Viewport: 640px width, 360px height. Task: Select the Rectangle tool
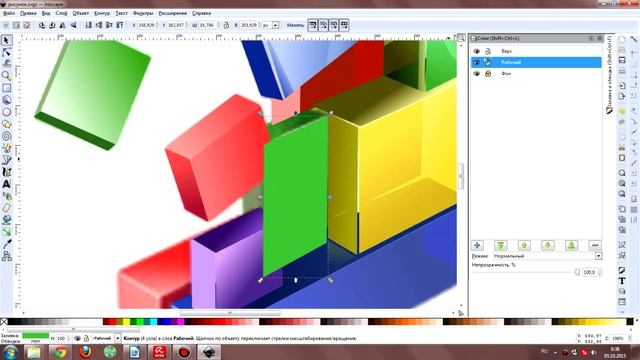[x=7, y=88]
